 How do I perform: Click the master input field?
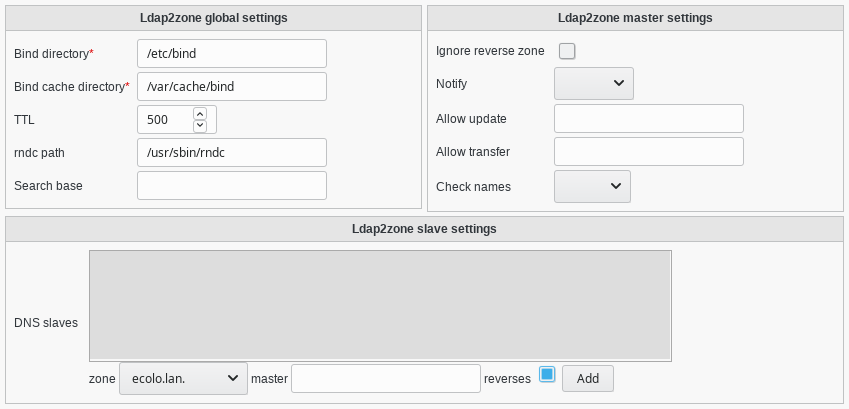pyautogui.click(x=386, y=379)
